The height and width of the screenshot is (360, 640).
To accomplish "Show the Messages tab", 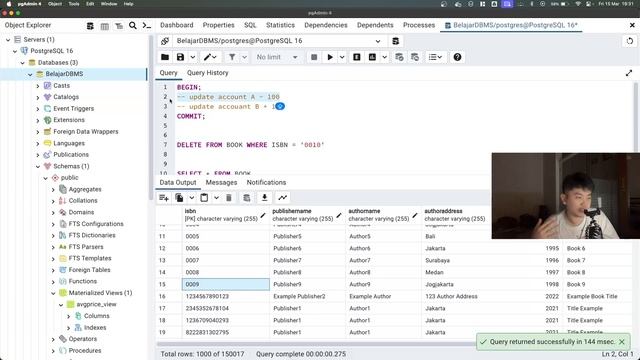I will 221,182.
